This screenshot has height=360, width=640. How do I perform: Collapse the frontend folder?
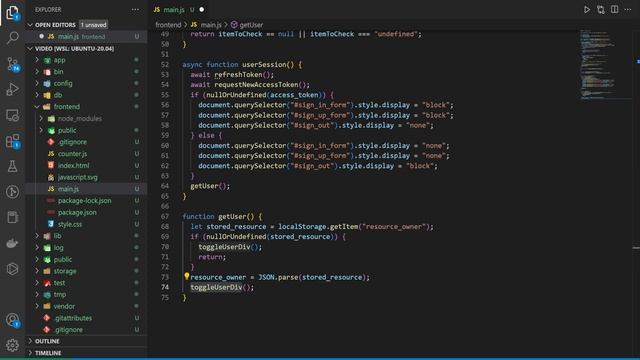tap(67, 107)
